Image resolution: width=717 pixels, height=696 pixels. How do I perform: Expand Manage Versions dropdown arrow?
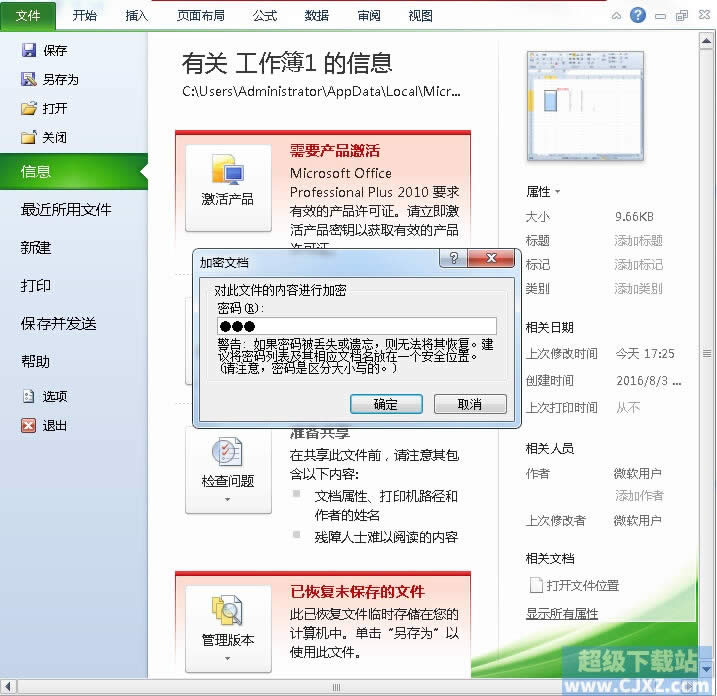tap(228, 659)
